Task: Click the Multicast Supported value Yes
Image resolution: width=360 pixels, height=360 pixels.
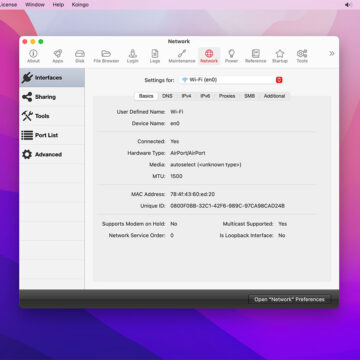Action: (283, 224)
